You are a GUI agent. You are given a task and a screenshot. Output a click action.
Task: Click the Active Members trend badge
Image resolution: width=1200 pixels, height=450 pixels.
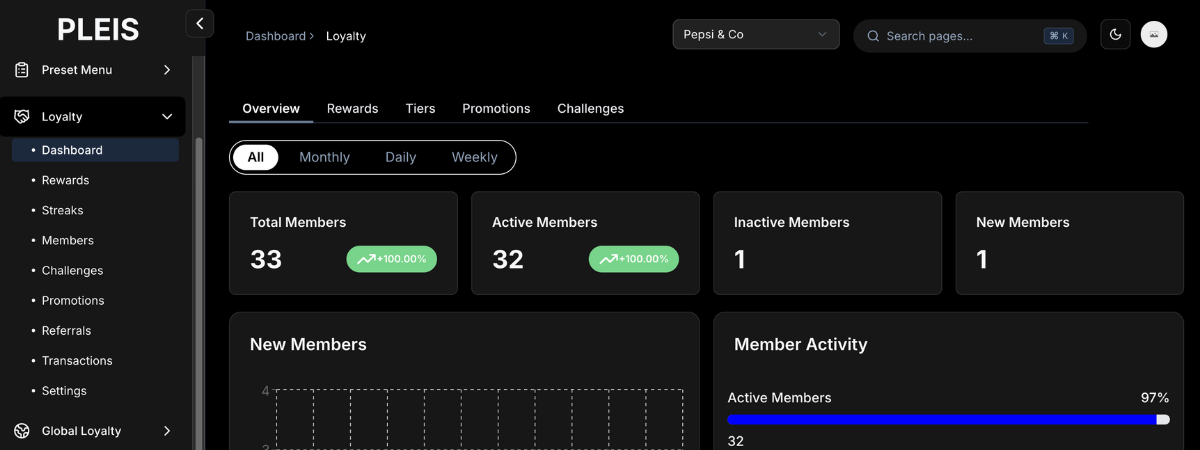(x=634, y=259)
